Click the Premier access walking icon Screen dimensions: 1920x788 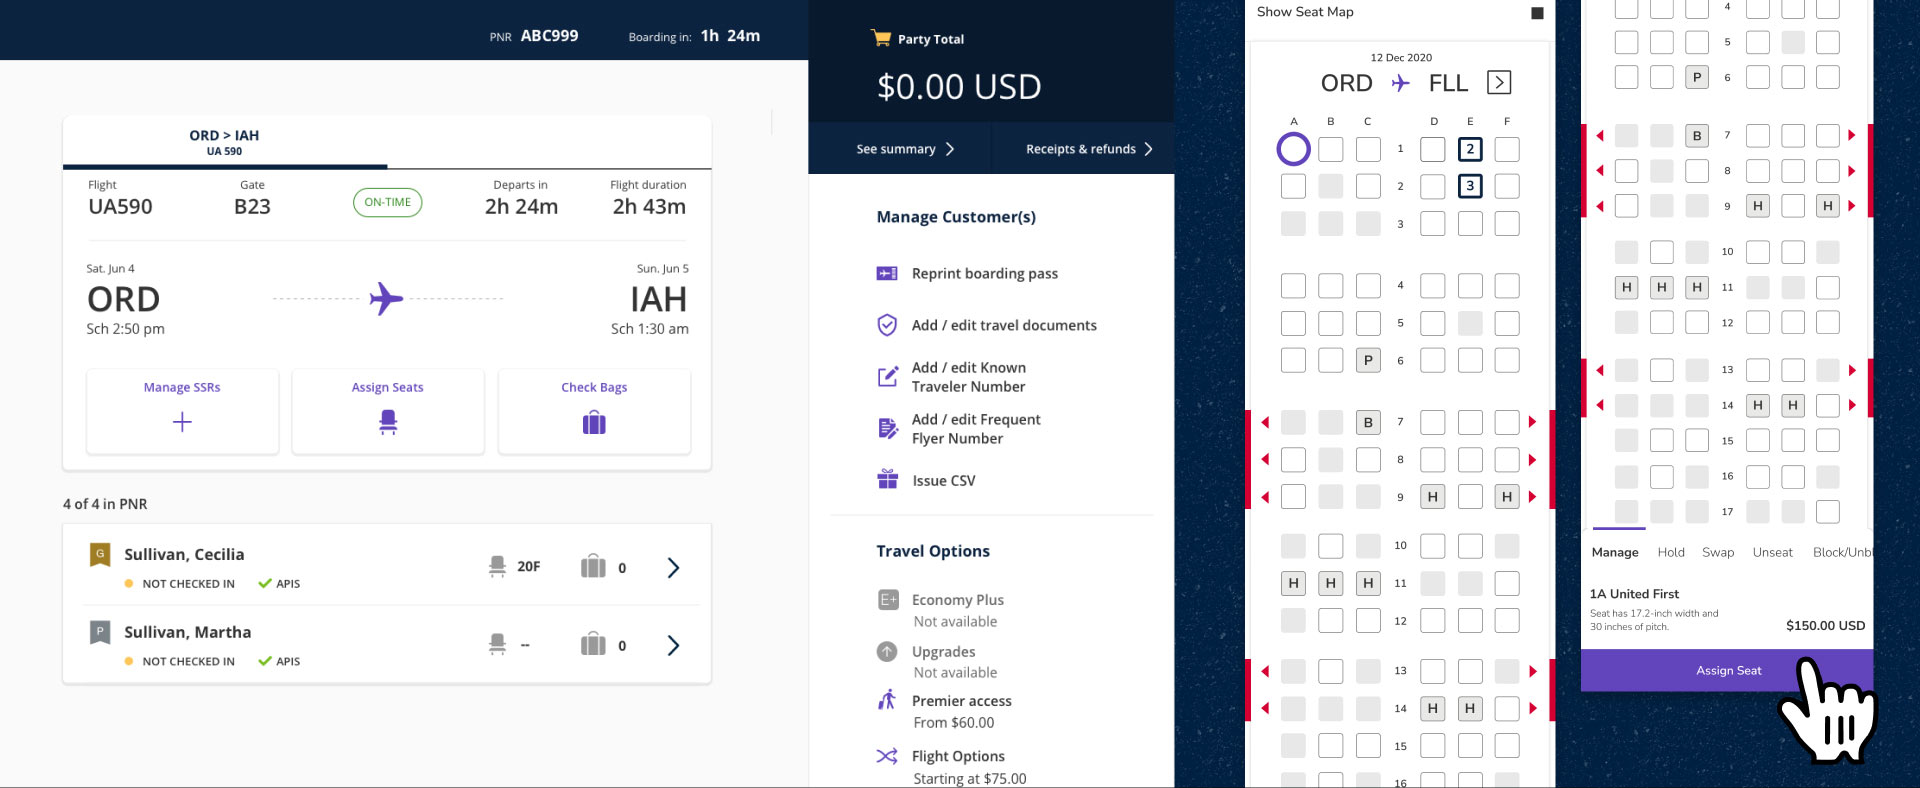pyautogui.click(x=887, y=699)
